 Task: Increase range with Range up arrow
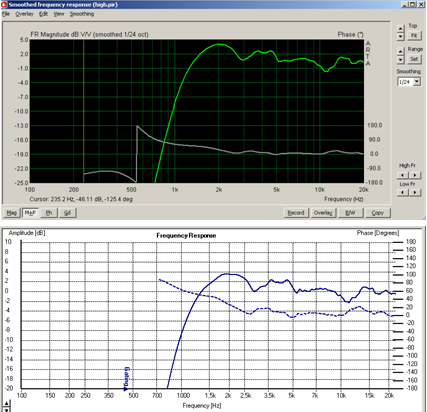(x=401, y=51)
